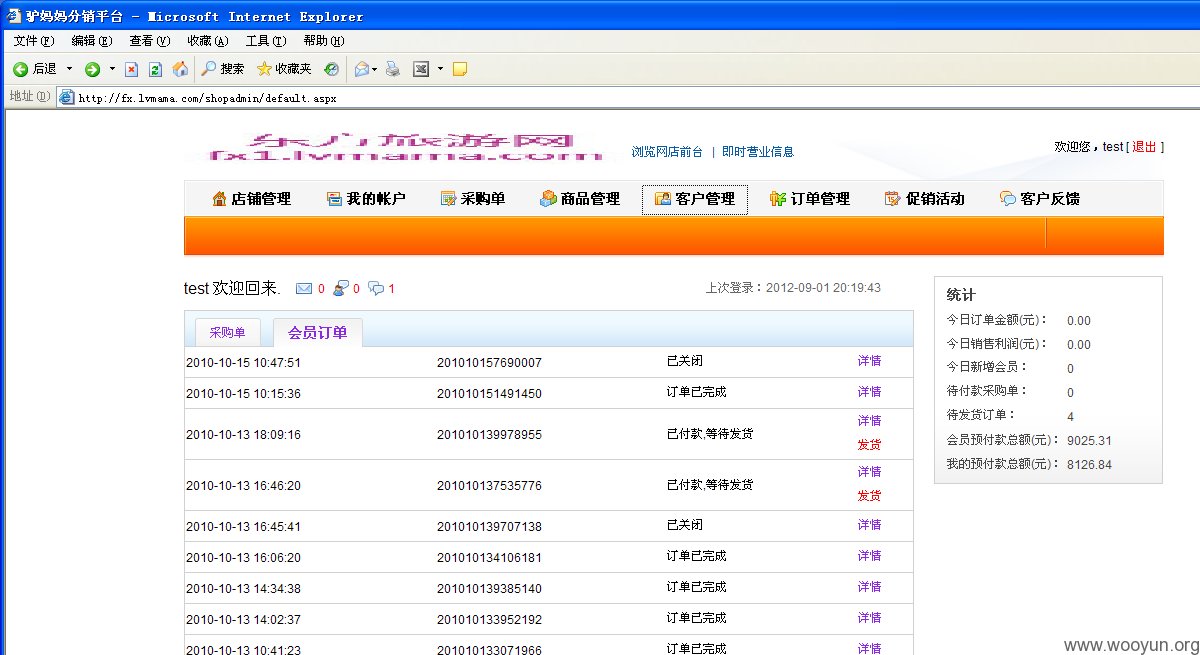Open 客户管理 navigation item
The height and width of the screenshot is (655, 1200).
695,199
